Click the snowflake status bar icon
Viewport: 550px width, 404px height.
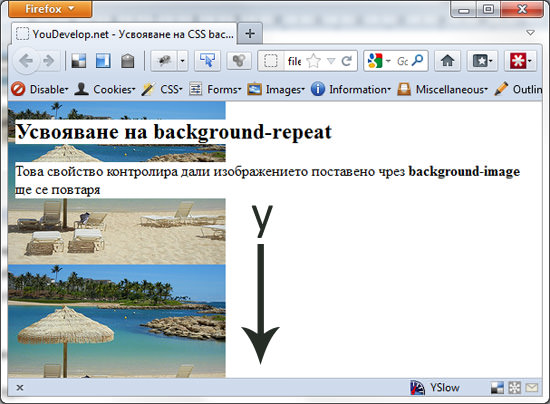pos(514,388)
